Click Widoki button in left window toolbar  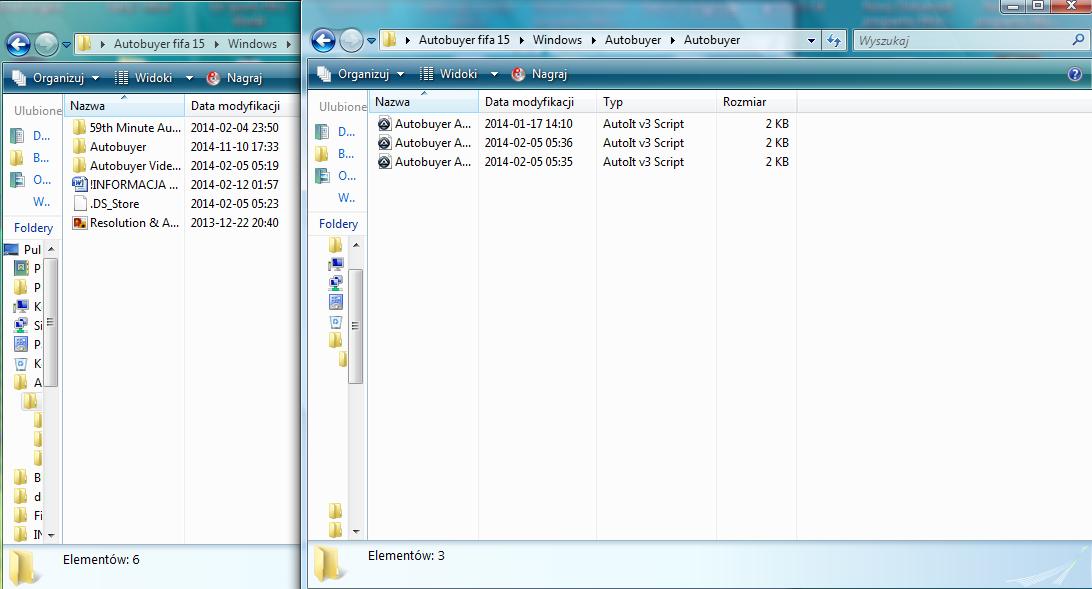click(x=144, y=78)
